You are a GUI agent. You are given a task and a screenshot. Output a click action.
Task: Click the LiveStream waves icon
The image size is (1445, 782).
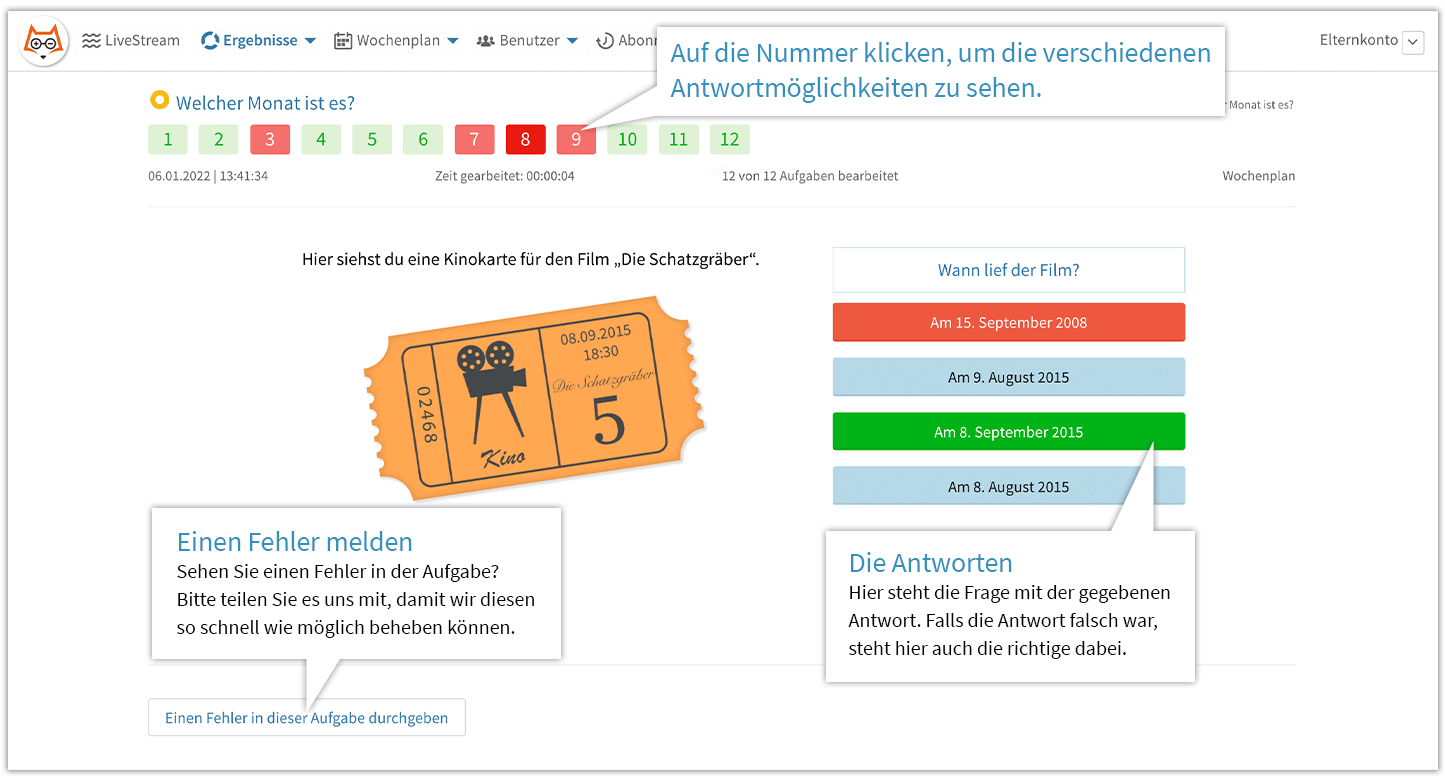coord(92,41)
